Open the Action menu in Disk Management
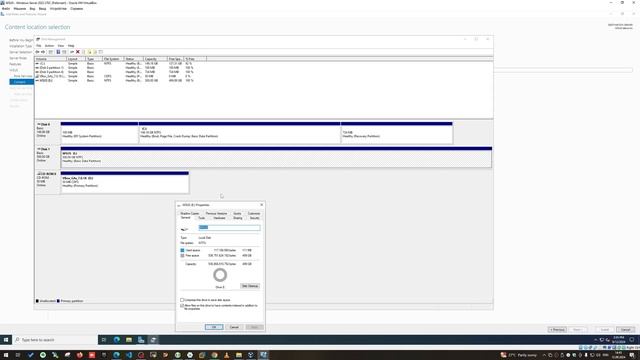The height and width of the screenshot is (360, 640). pos(49,46)
